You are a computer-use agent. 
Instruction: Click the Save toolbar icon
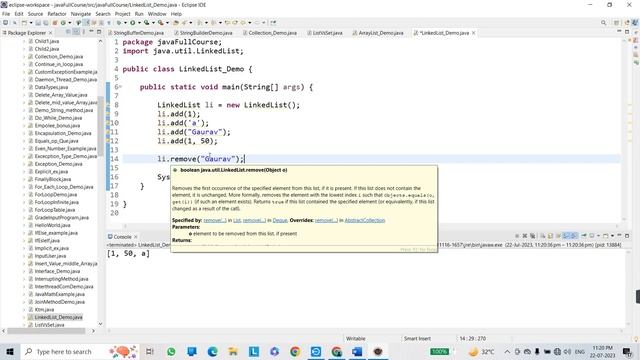tap(38, 23)
